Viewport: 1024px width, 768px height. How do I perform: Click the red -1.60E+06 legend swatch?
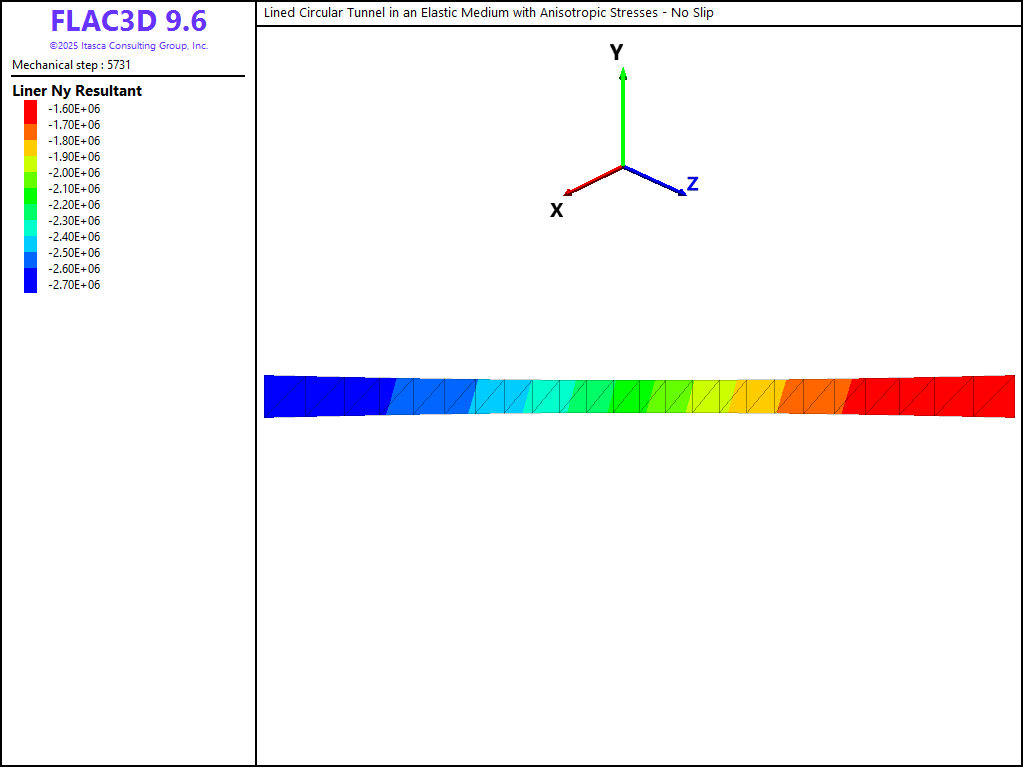click(30, 109)
